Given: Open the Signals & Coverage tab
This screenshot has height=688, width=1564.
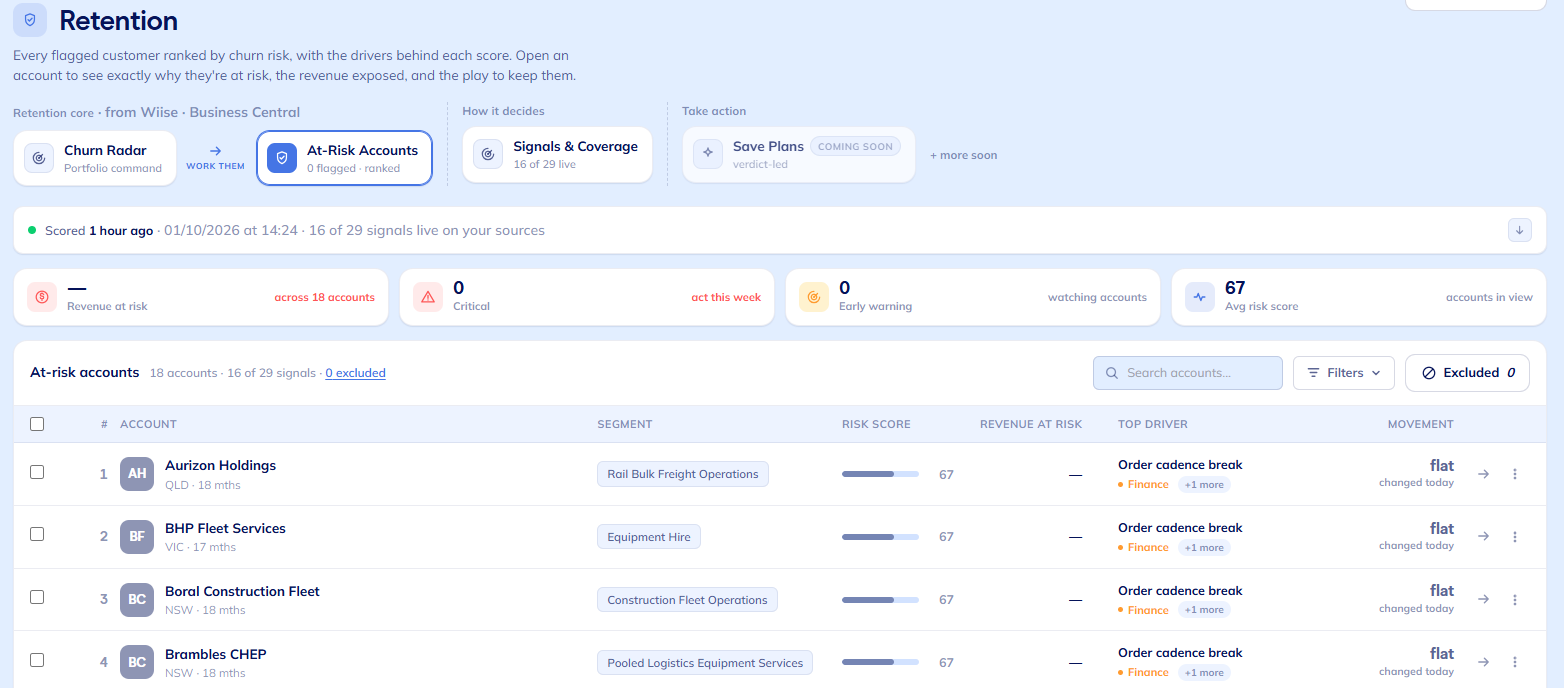Looking at the screenshot, I should 557,154.
